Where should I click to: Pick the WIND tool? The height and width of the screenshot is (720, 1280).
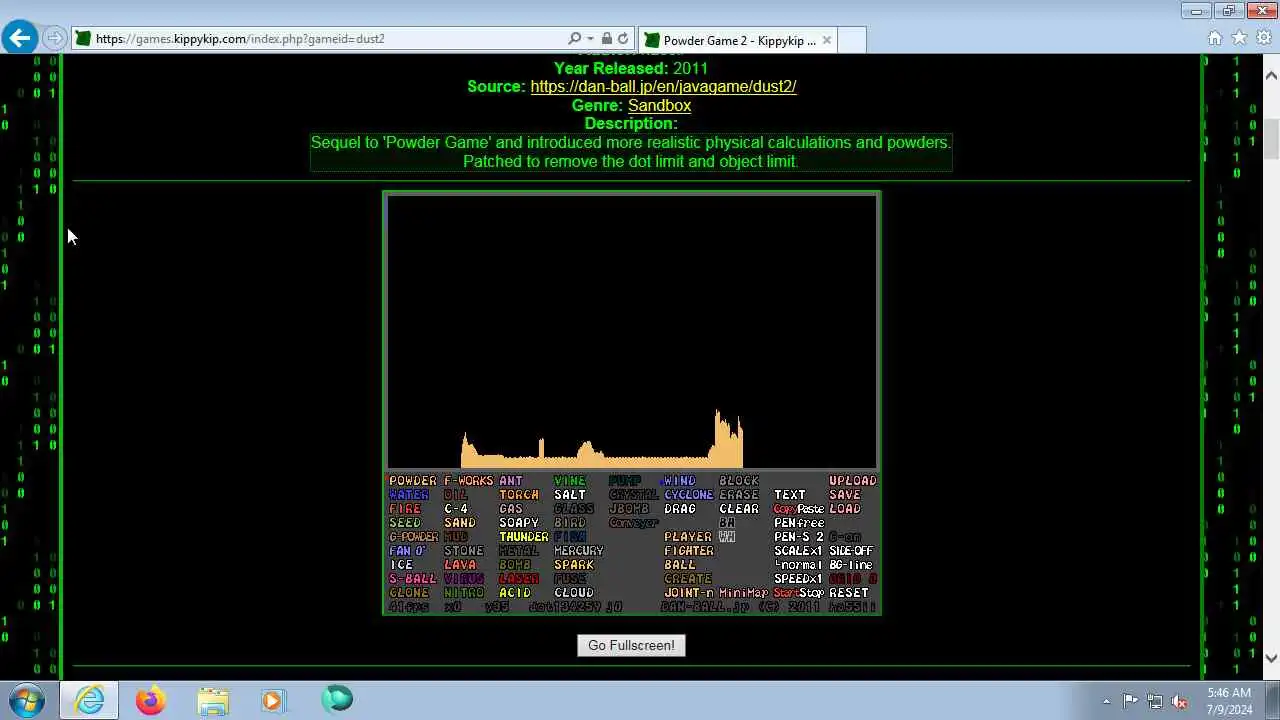coord(679,481)
